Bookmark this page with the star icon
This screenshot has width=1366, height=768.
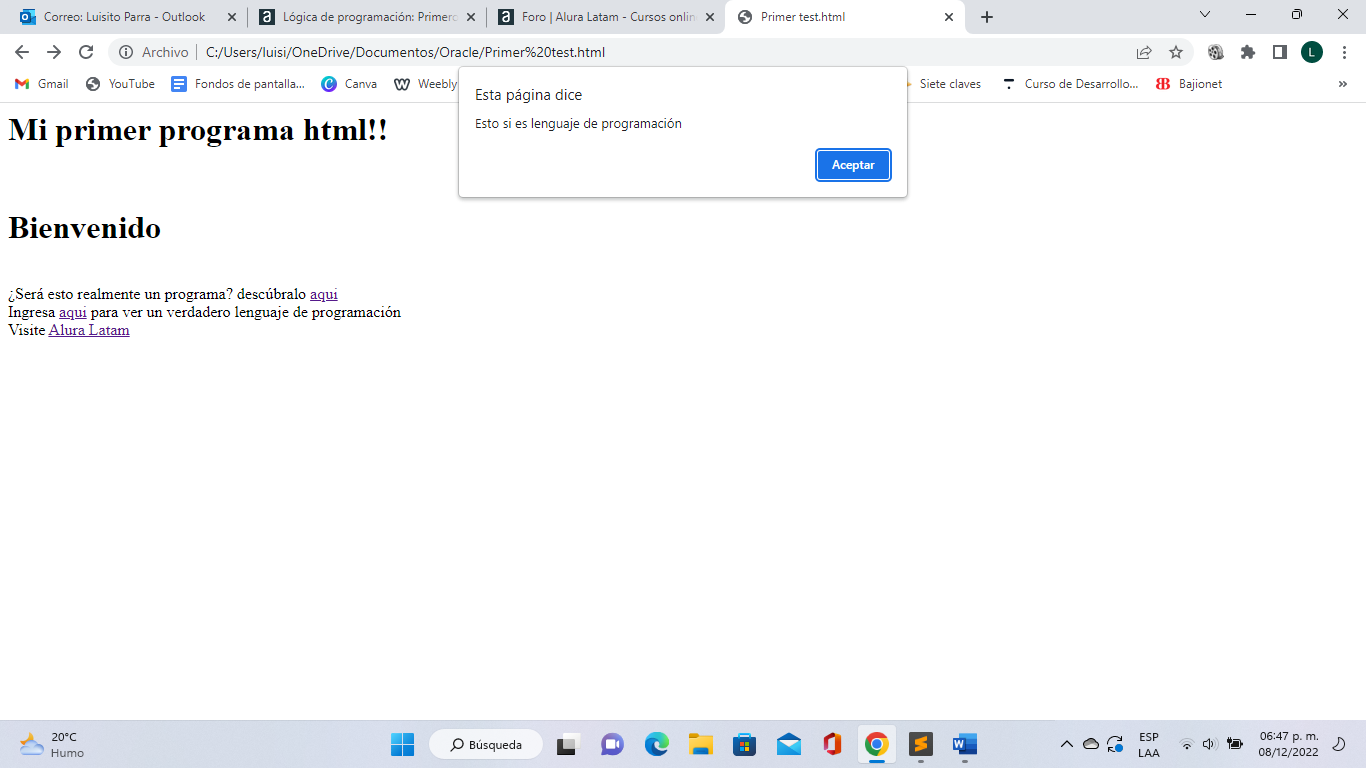click(1176, 52)
